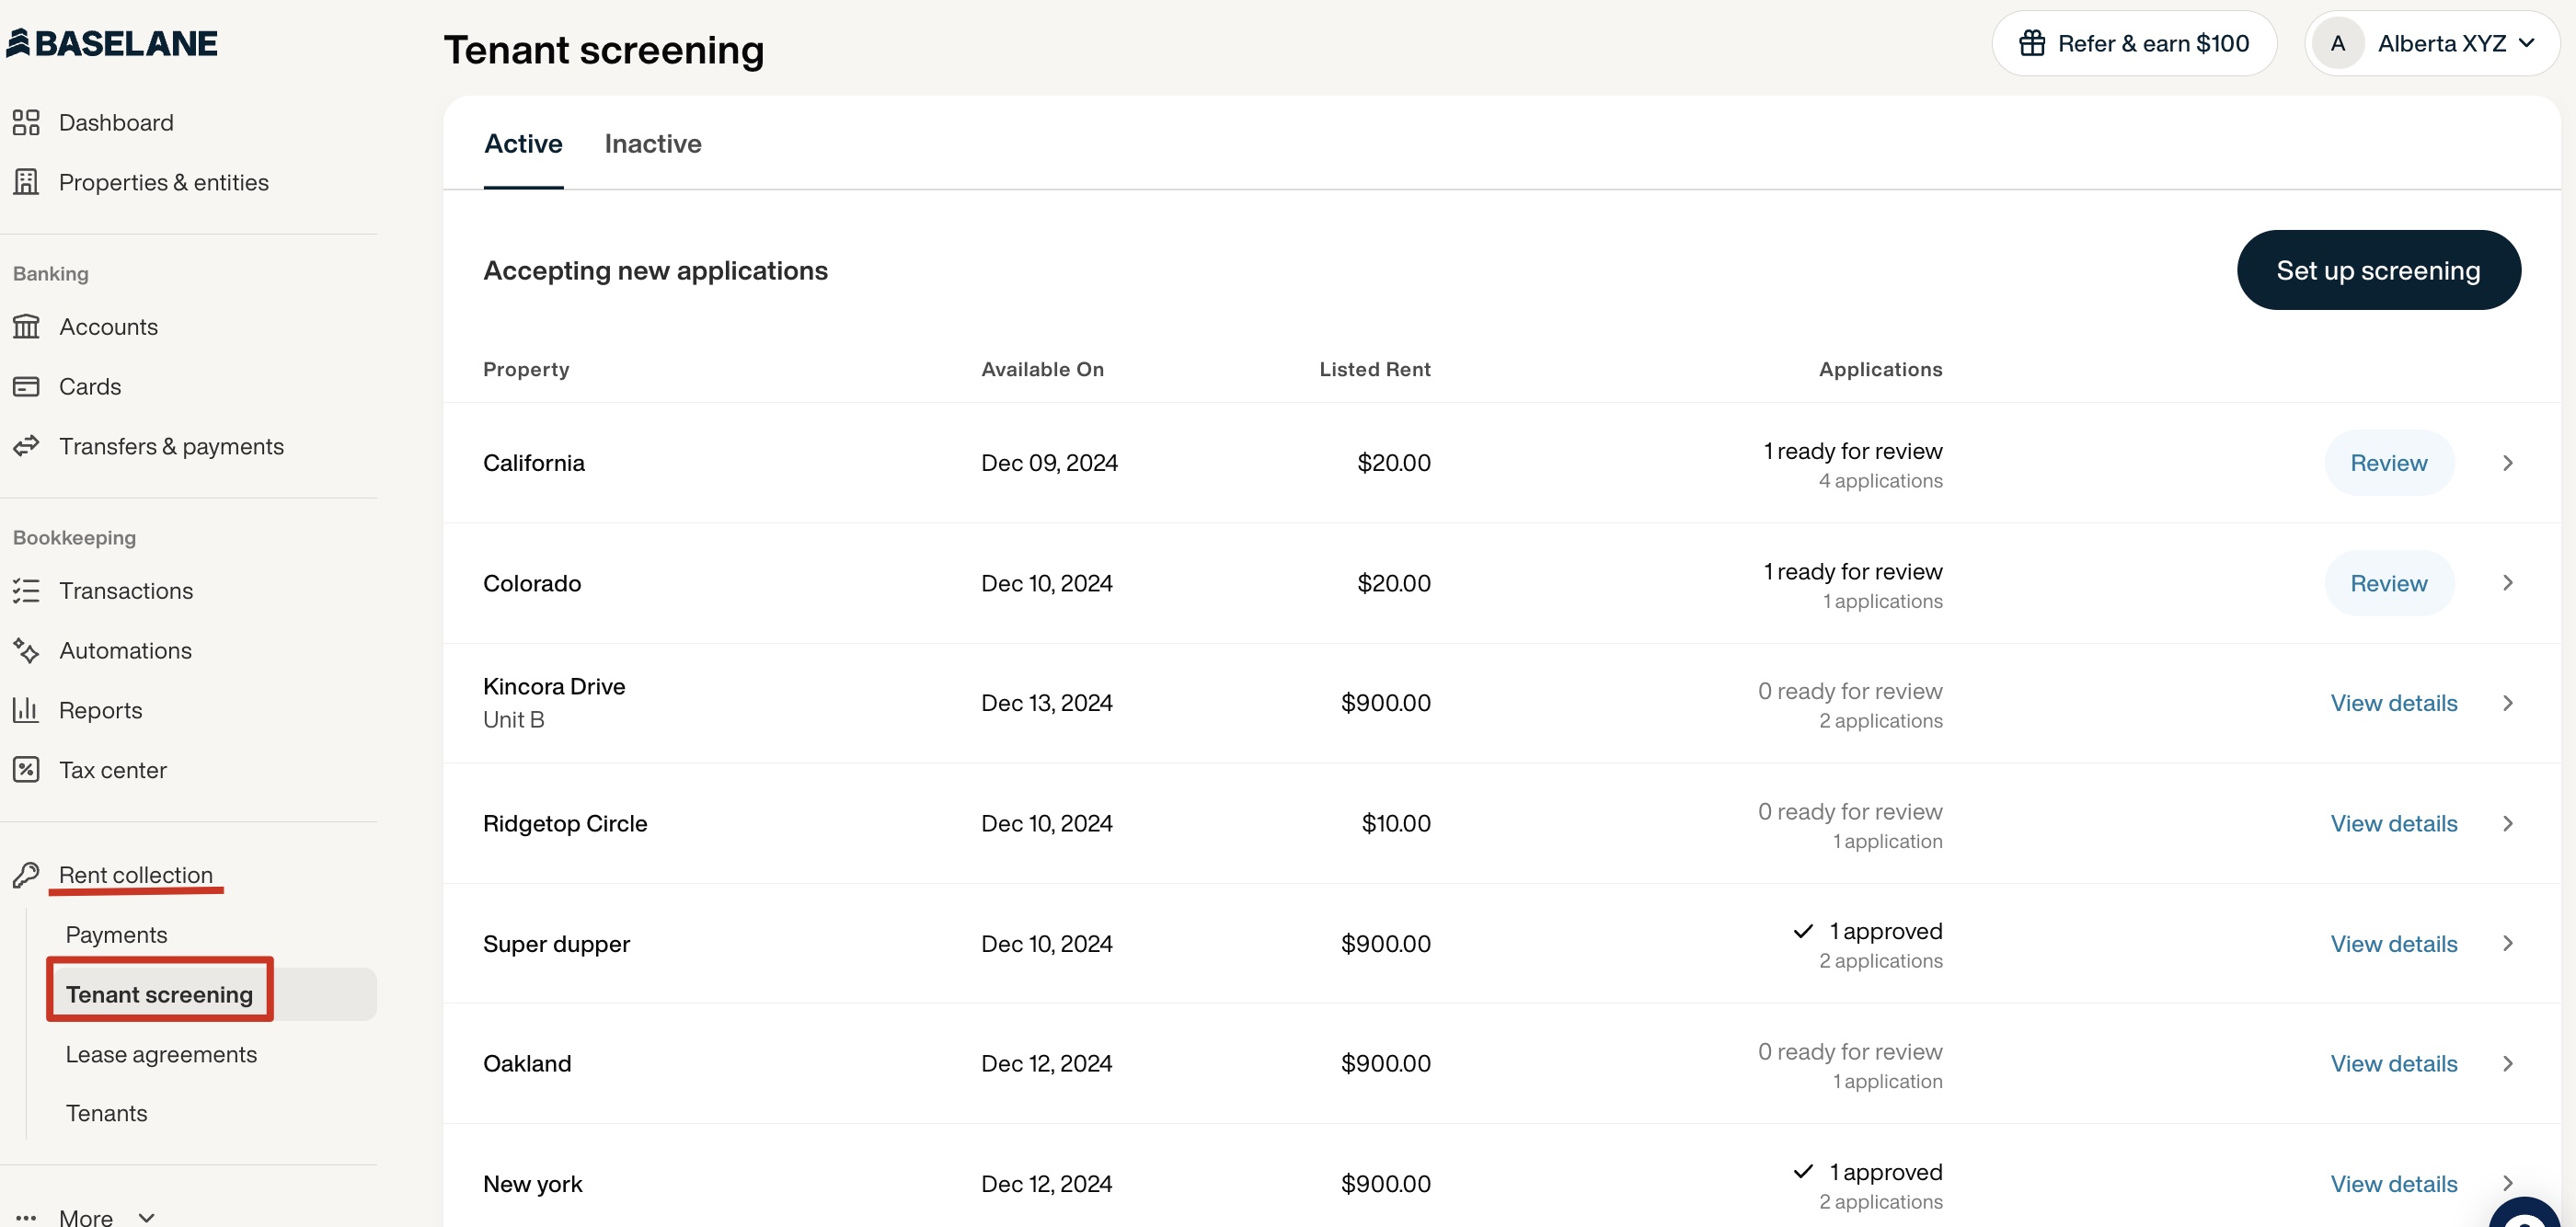Select Tenant screening in sidebar
This screenshot has height=1227, width=2576.
(x=160, y=994)
